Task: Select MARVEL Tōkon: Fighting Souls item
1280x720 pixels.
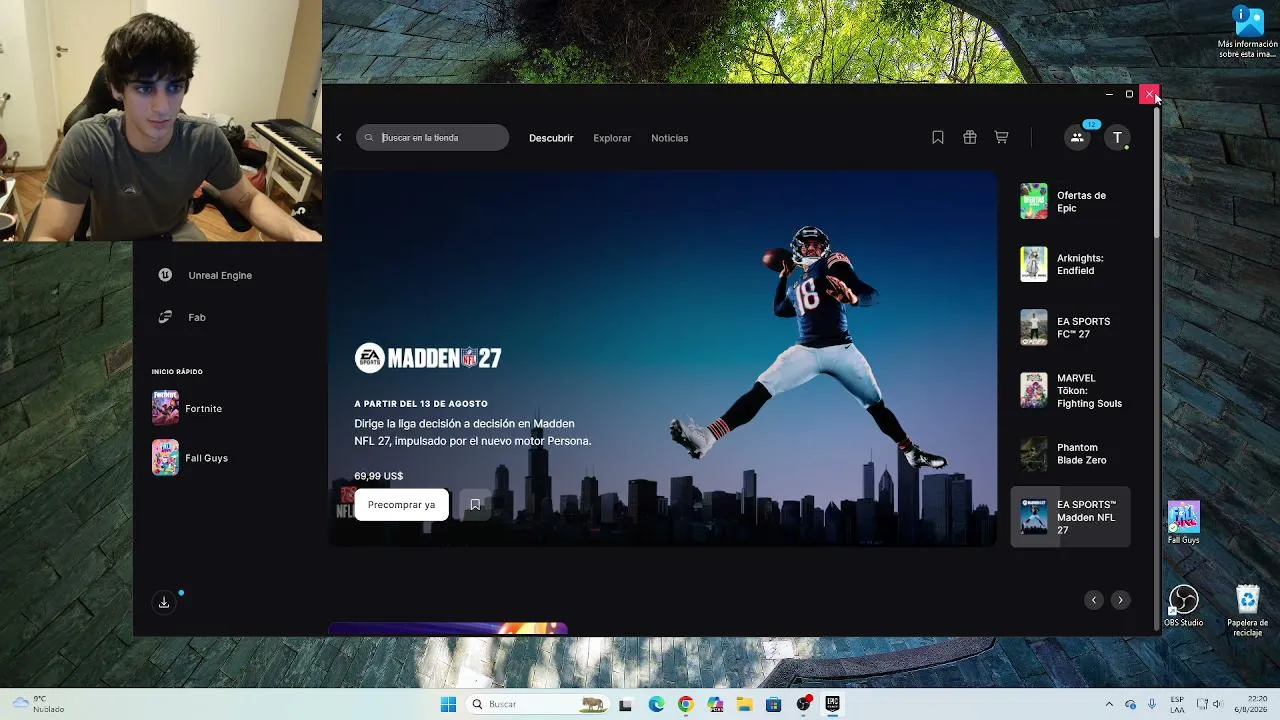Action: click(x=1070, y=391)
